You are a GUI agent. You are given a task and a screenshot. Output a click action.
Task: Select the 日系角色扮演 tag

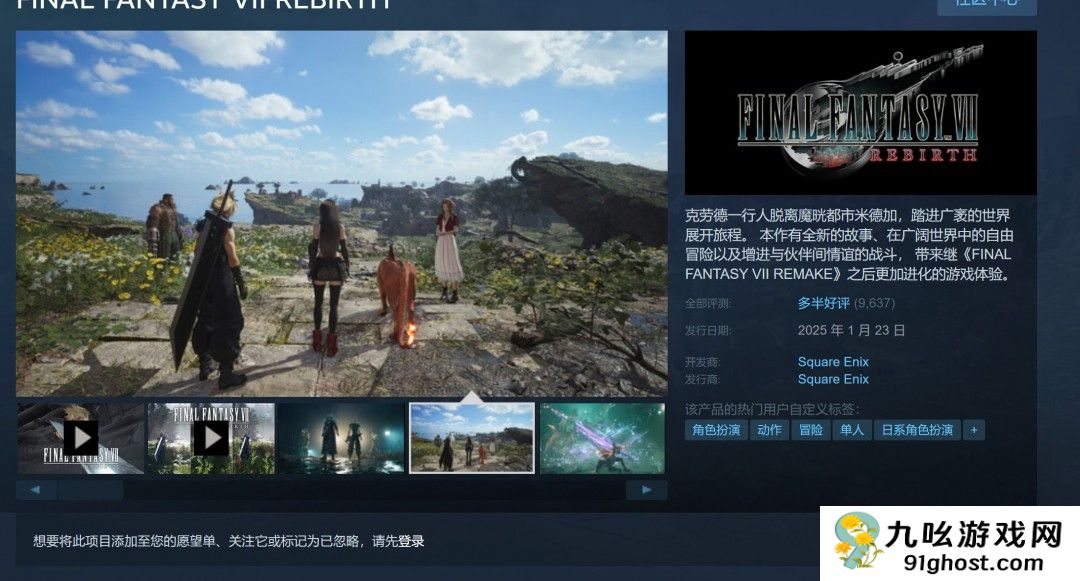coord(916,429)
